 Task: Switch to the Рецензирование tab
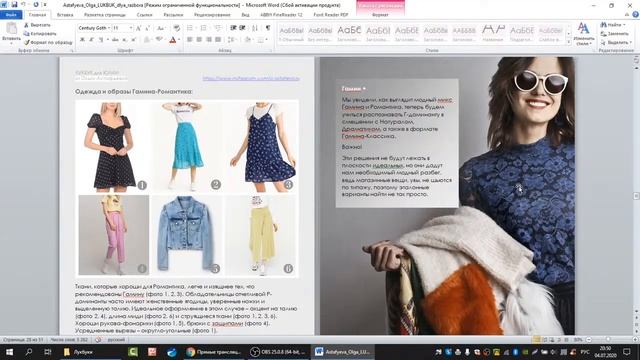212,15
